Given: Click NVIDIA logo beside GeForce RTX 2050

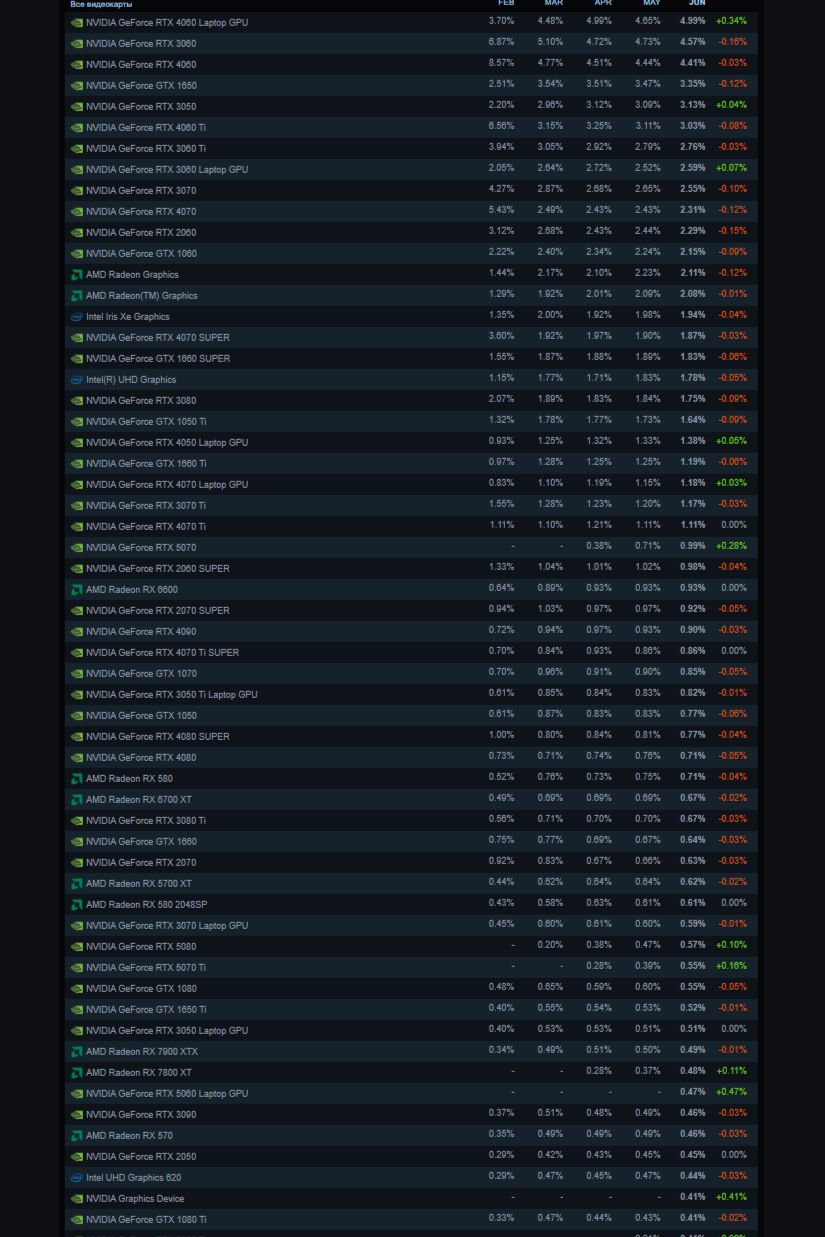Looking at the screenshot, I should point(77,1156).
